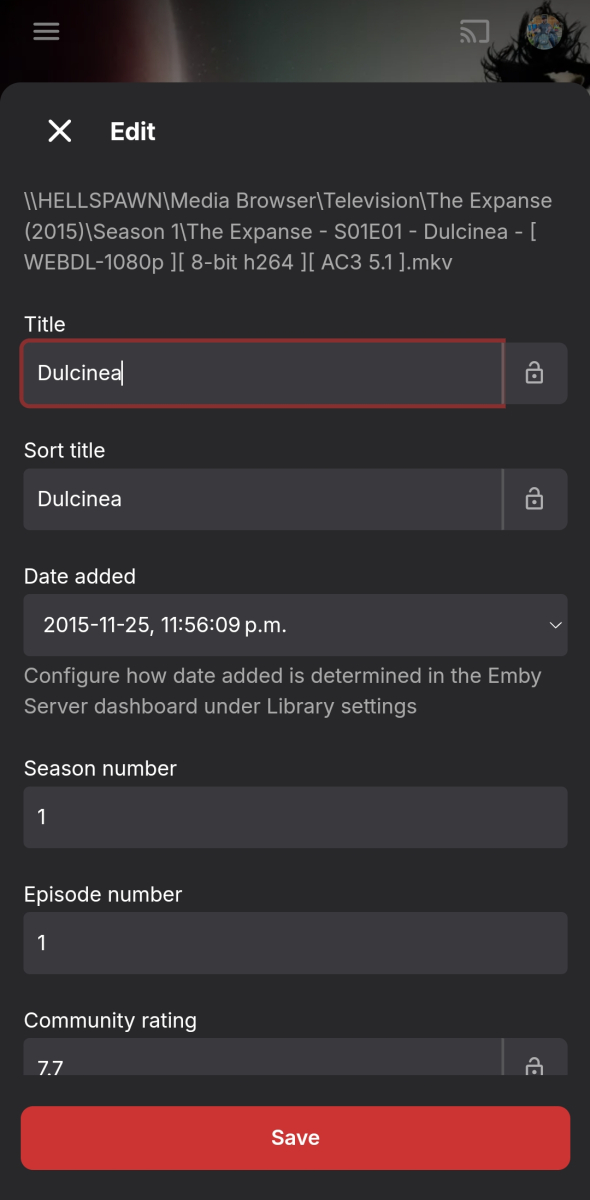
Task: Click the chevron on the Date added field
Action: pos(556,625)
